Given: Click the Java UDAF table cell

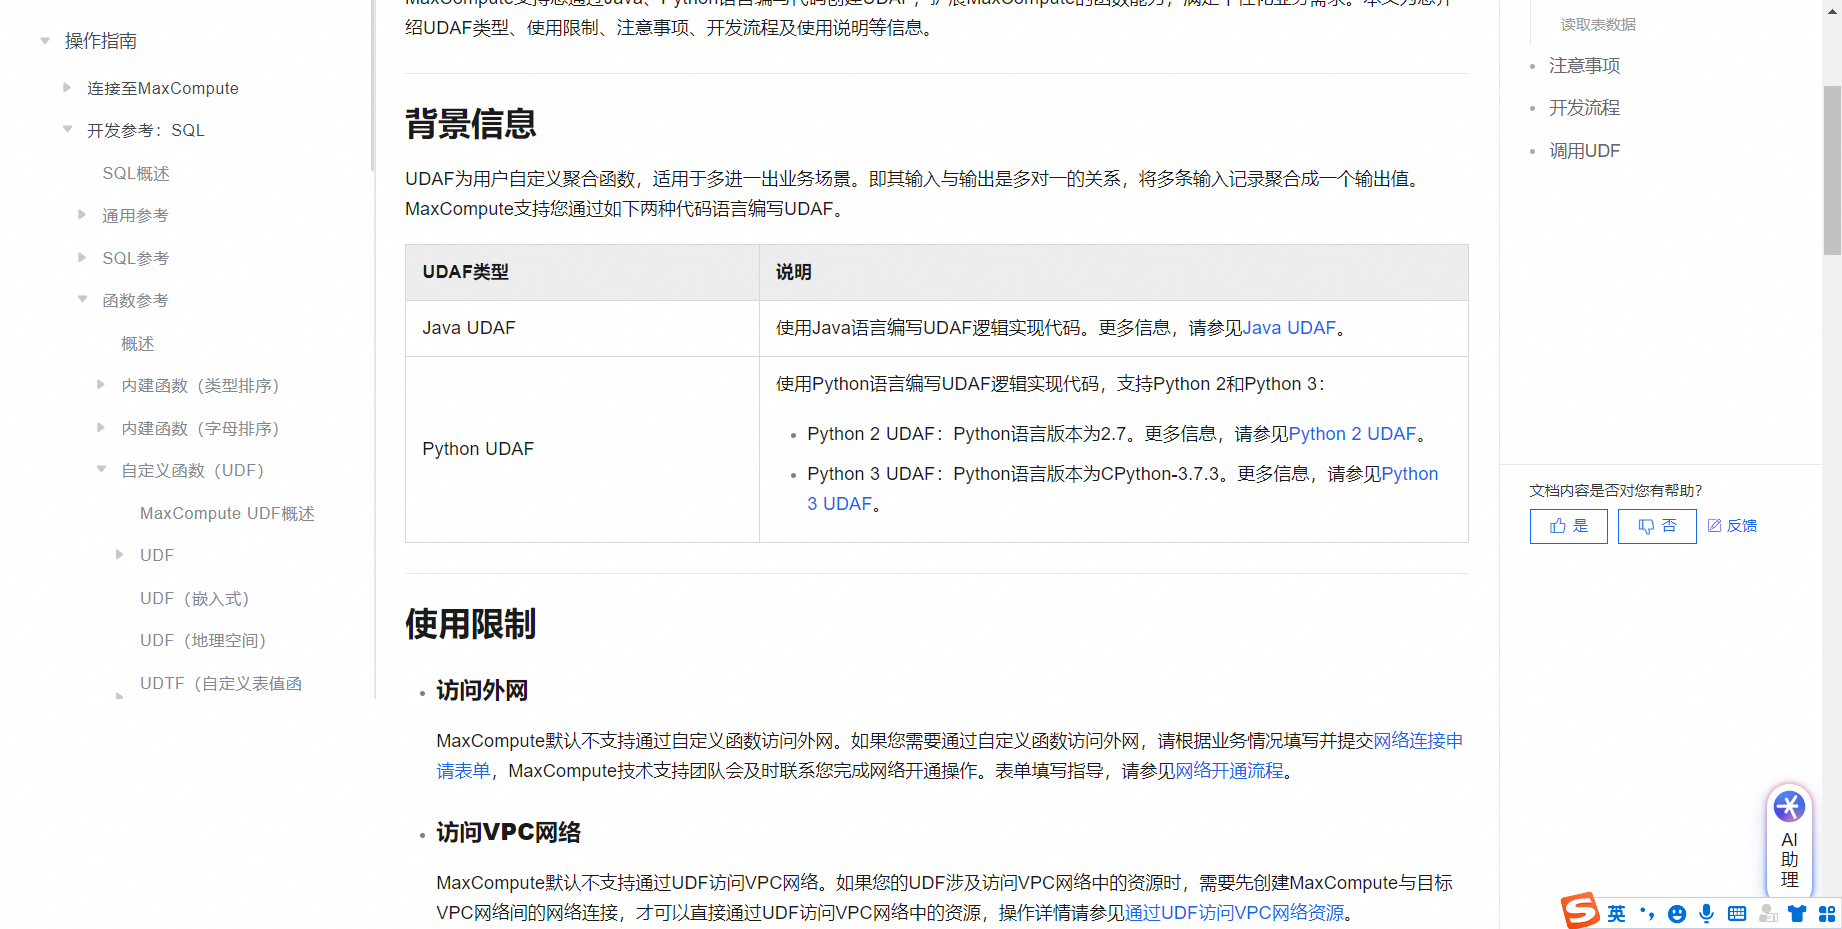Looking at the screenshot, I should coord(582,328).
